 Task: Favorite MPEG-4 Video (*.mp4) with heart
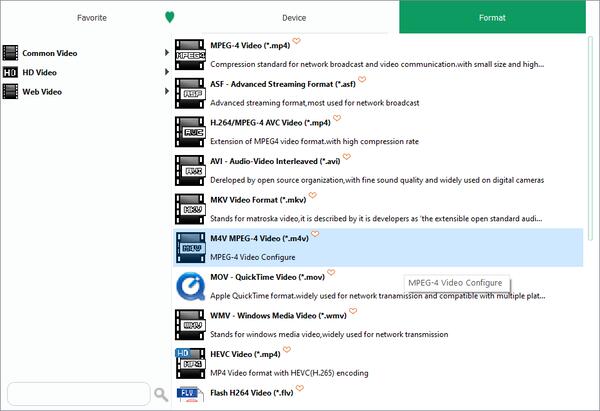(297, 41)
